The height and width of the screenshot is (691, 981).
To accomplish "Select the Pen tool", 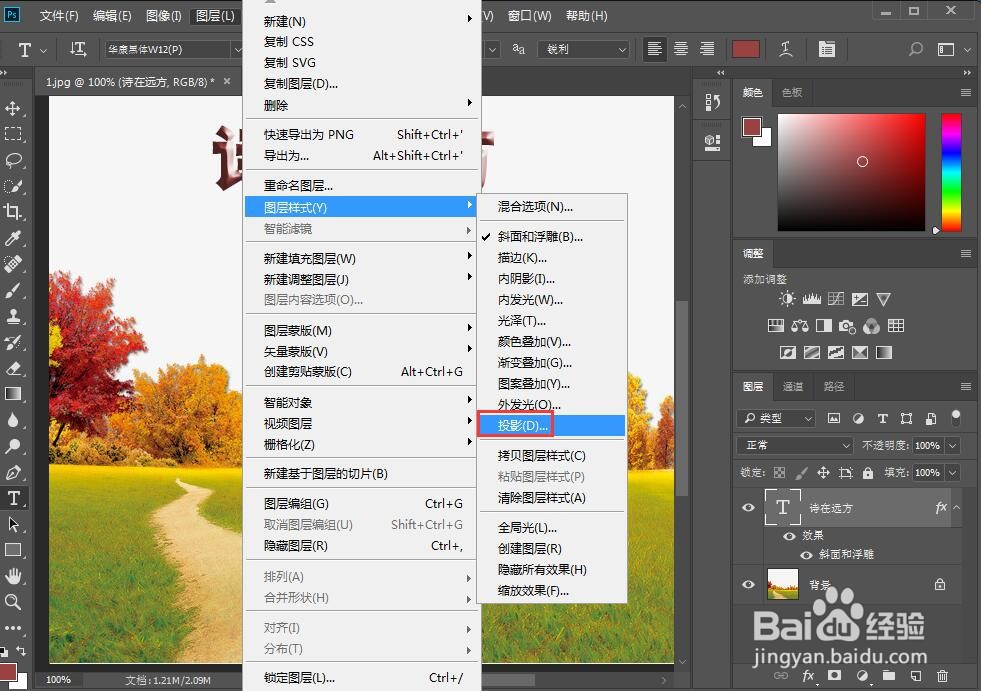I will click(13, 473).
